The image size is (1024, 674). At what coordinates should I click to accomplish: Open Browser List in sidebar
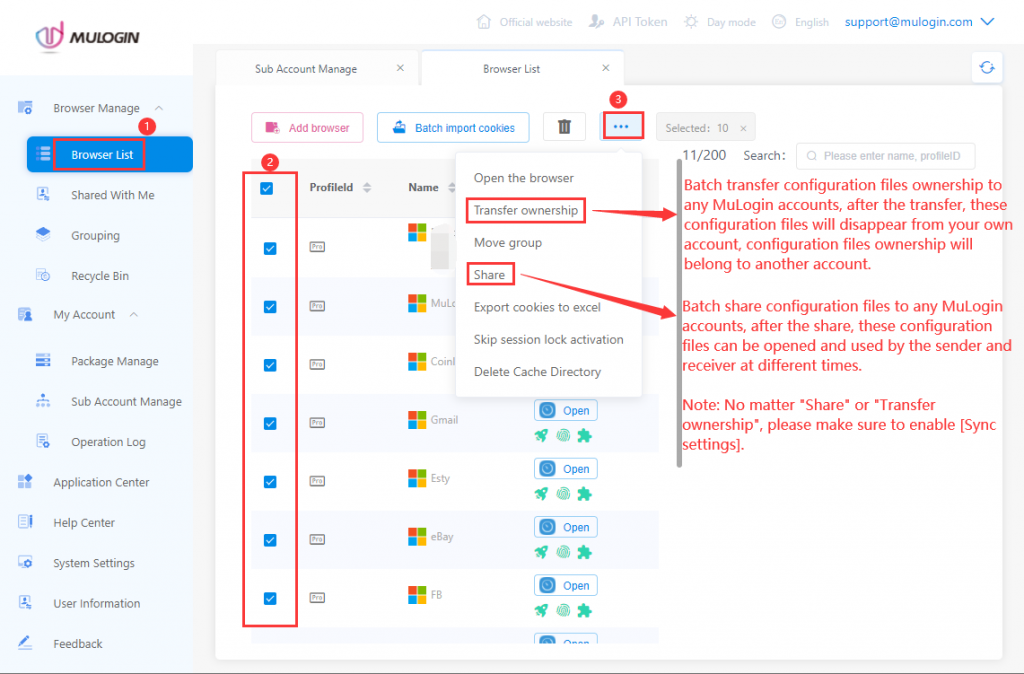tap(110, 155)
